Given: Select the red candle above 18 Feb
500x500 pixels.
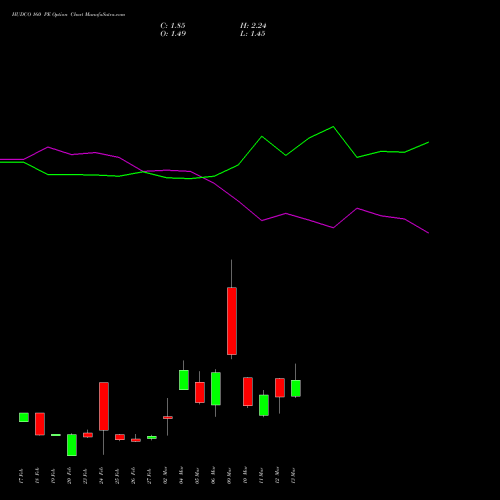Looking at the screenshot, I should coord(40,424).
